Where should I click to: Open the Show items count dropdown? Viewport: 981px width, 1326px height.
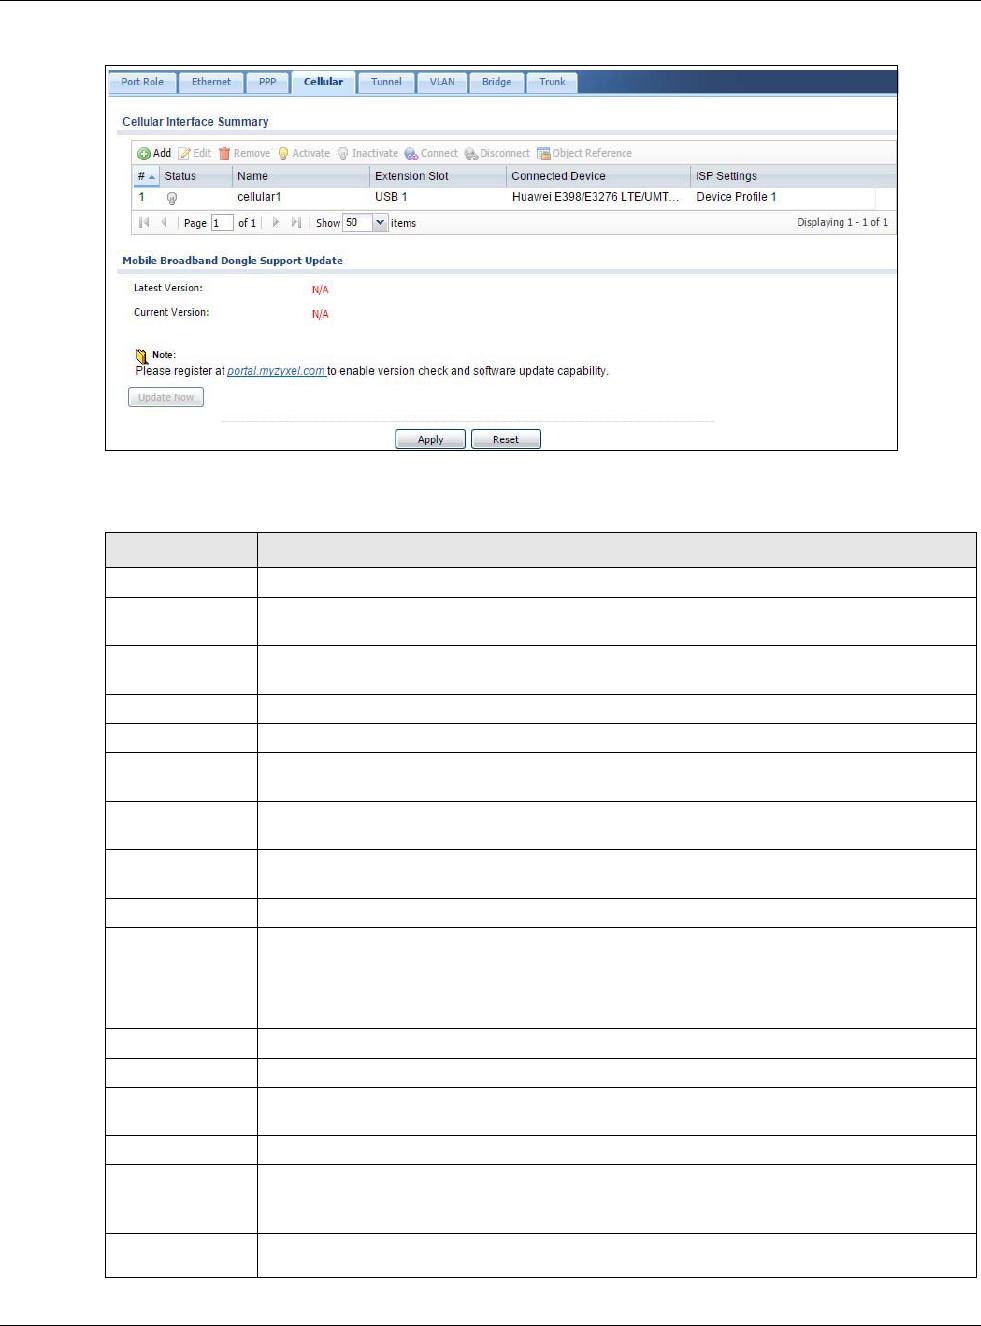pyautogui.click(x=380, y=223)
